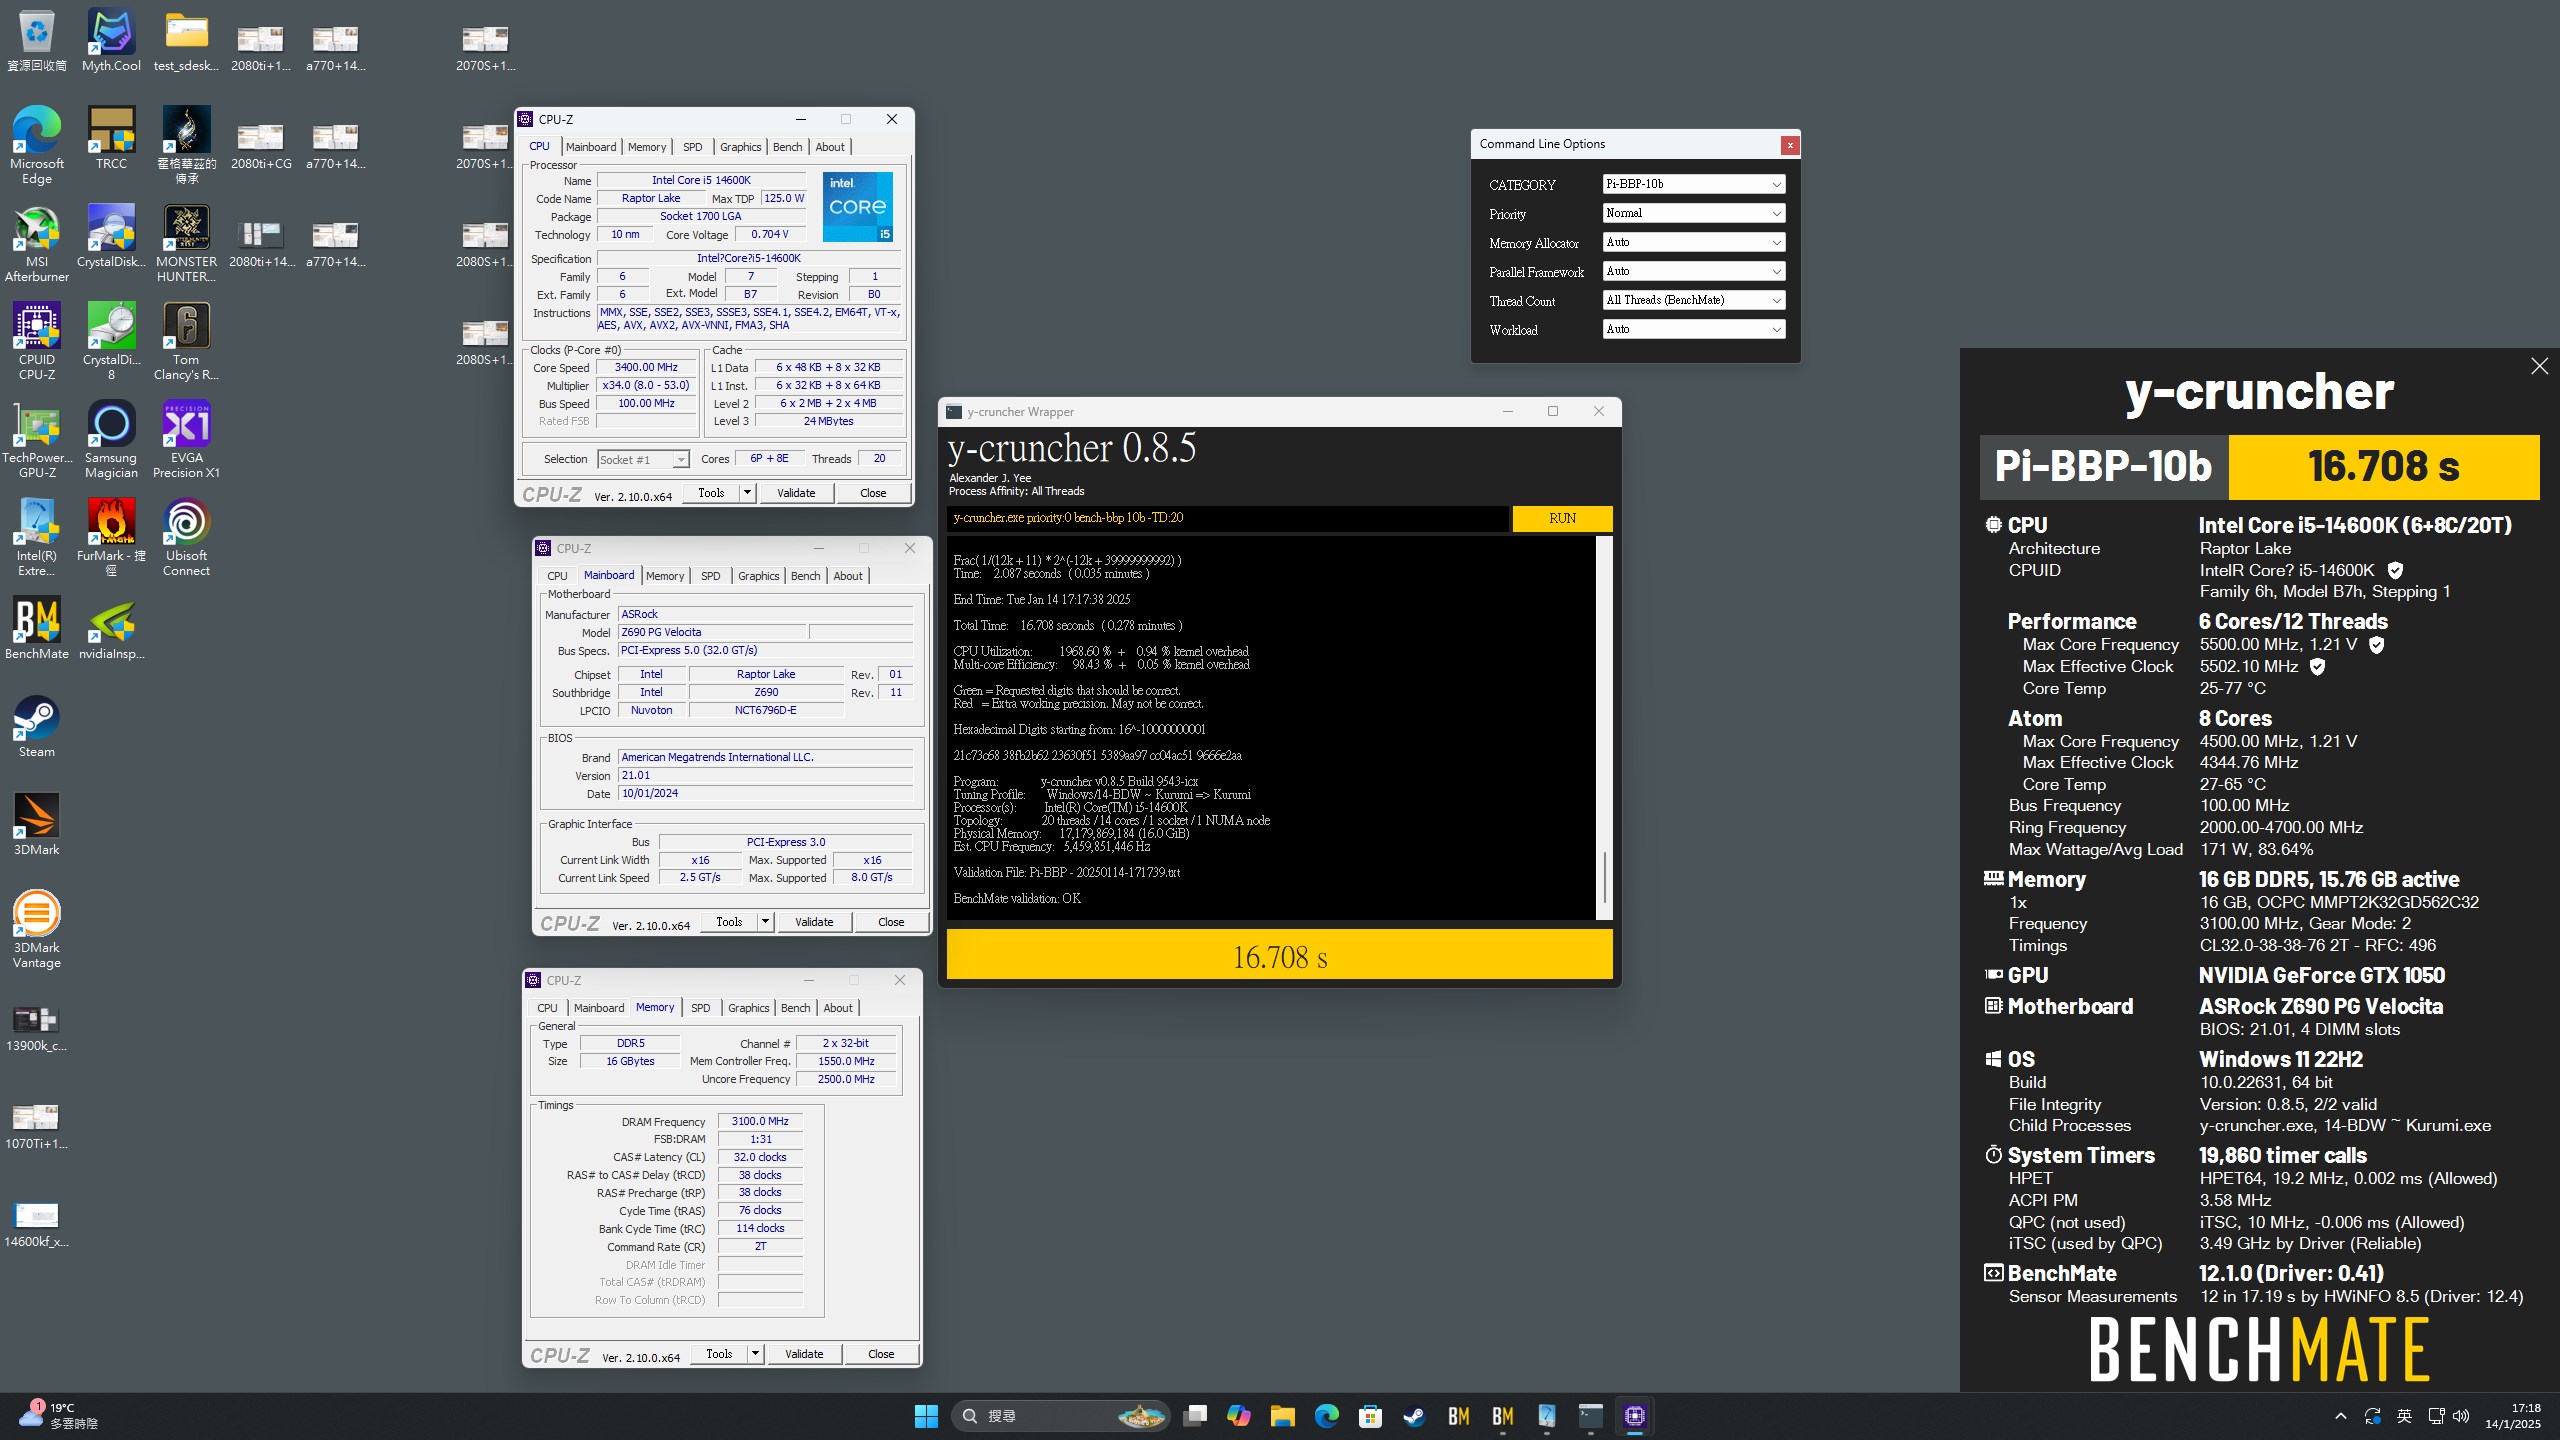Open Graphics tab in Mainboard CPU-Z window
The width and height of the screenshot is (2560, 1440).
coord(758,576)
